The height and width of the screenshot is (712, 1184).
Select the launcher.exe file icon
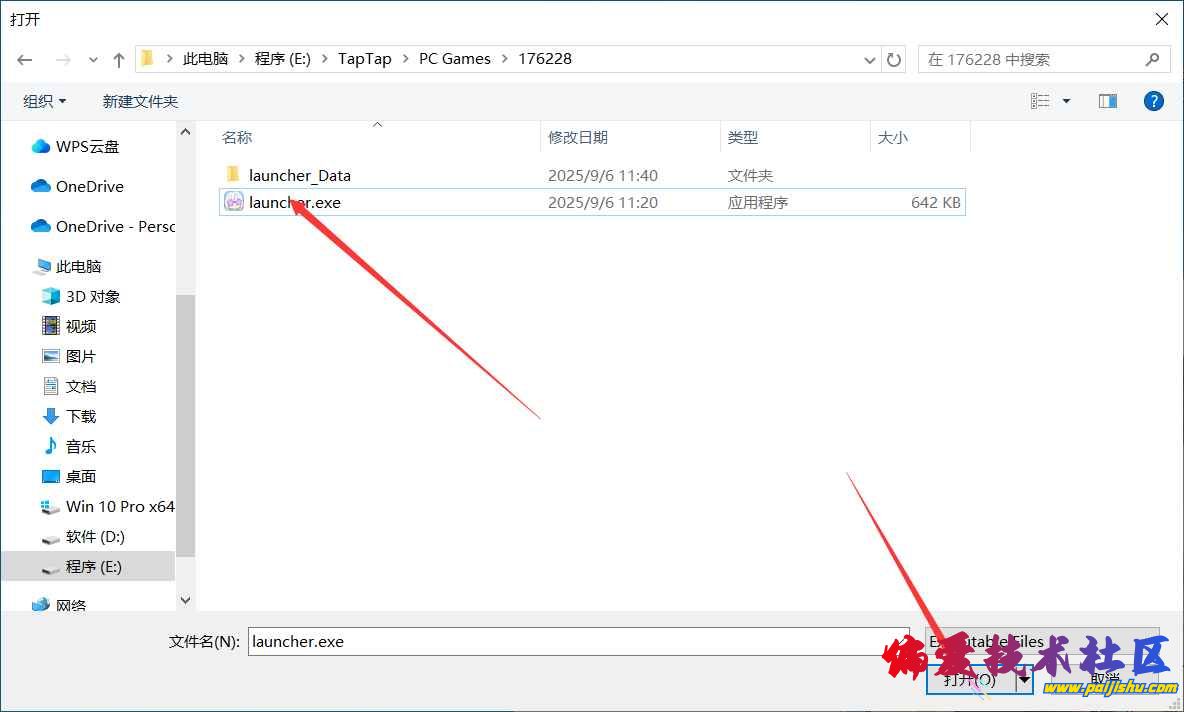[x=234, y=202]
